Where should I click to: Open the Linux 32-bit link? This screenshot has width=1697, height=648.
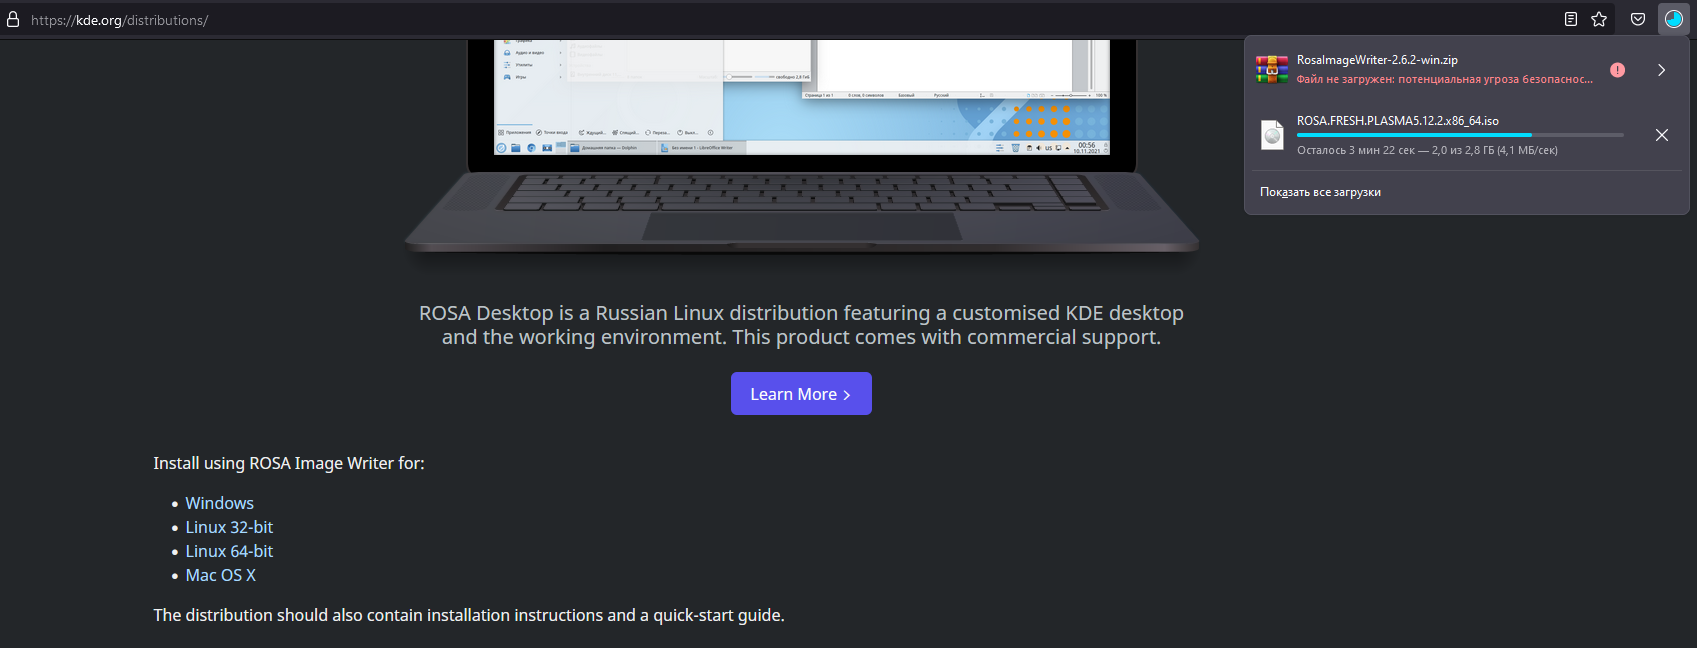pos(229,527)
